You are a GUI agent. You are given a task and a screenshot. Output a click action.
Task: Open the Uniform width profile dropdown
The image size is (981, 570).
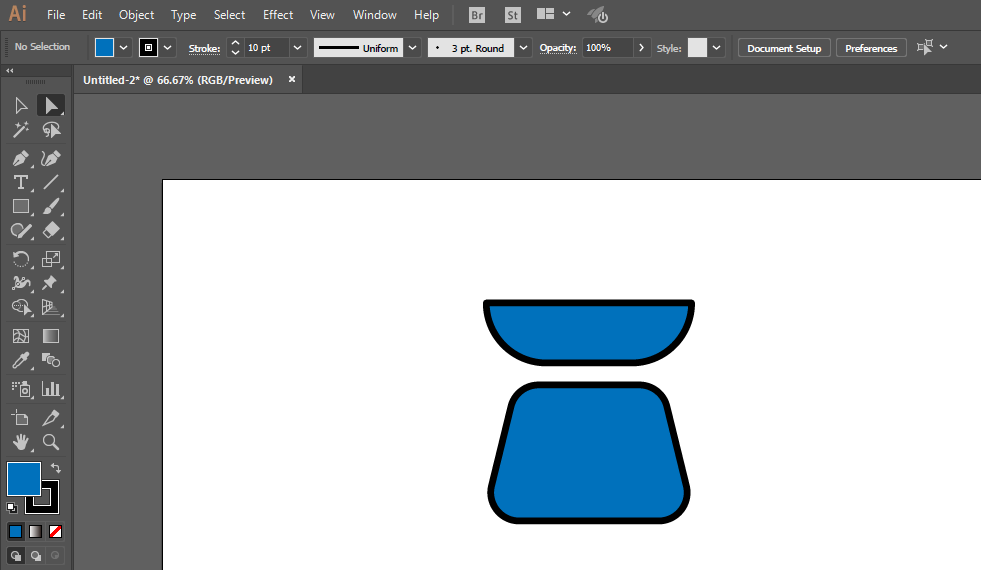coord(412,48)
